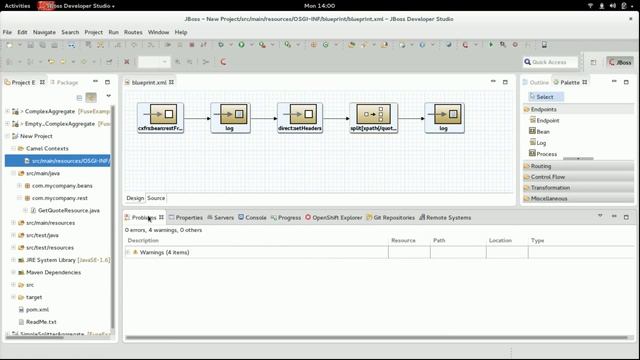Switch to the Console tab
The image size is (640, 360).
pos(252,218)
